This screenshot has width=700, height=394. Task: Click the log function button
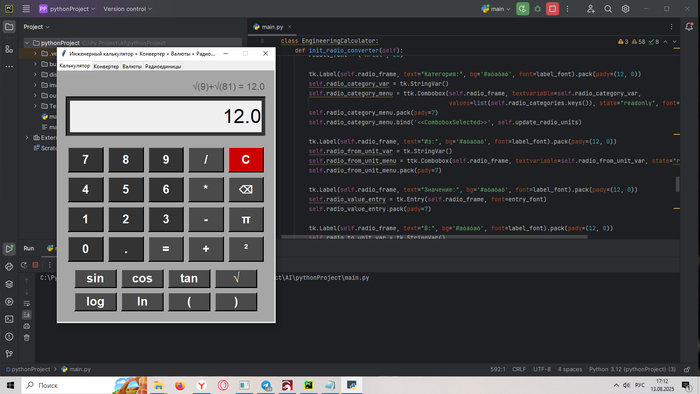click(95, 302)
